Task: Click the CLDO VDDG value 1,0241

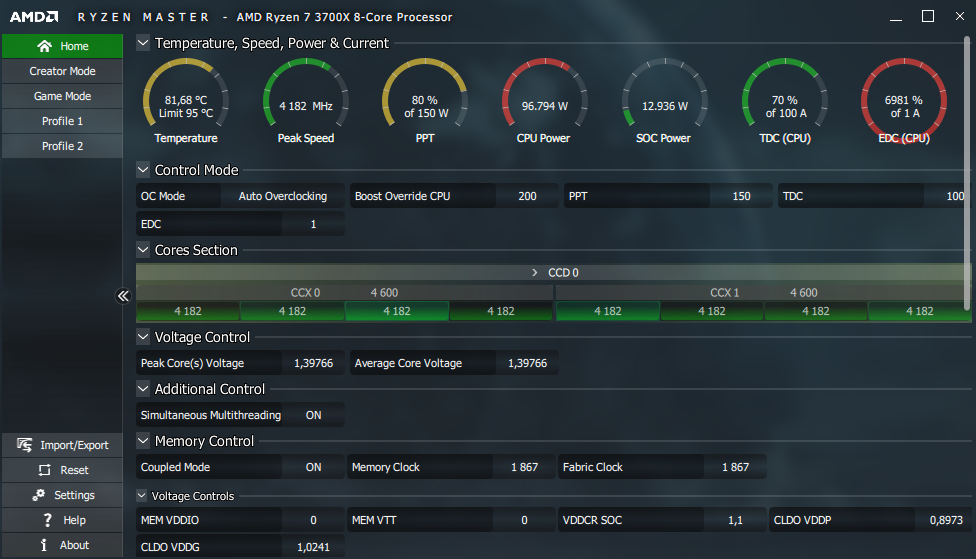Action: pyautogui.click(x=314, y=547)
